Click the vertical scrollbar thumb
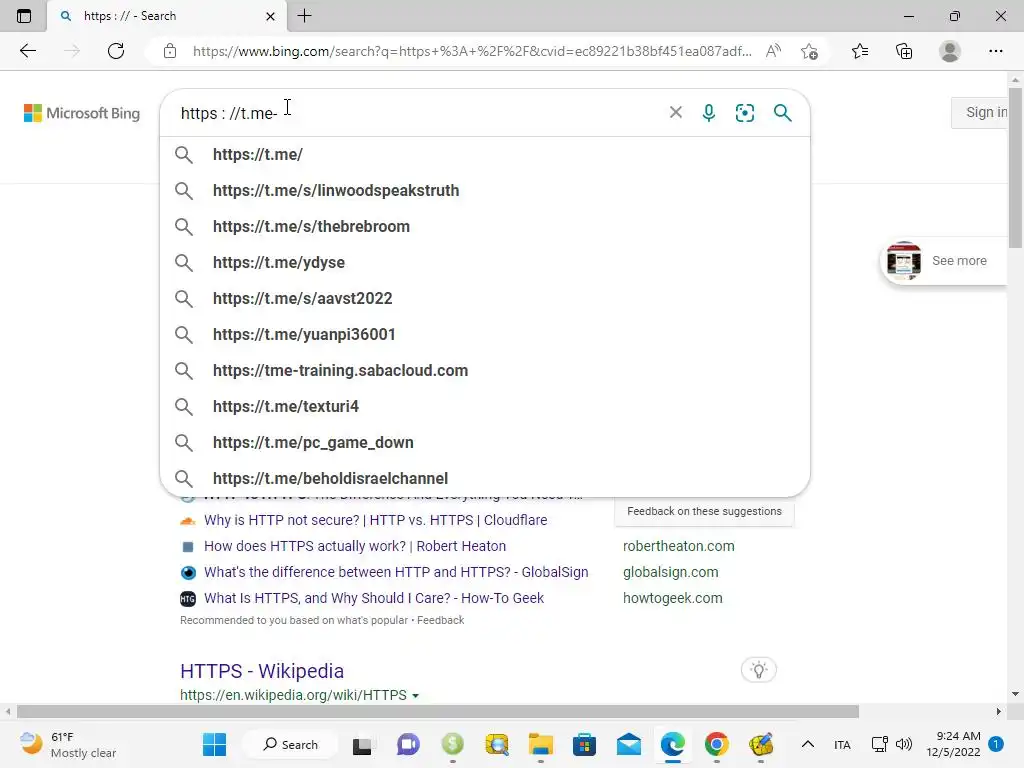The image size is (1024, 768). coord(1015,167)
